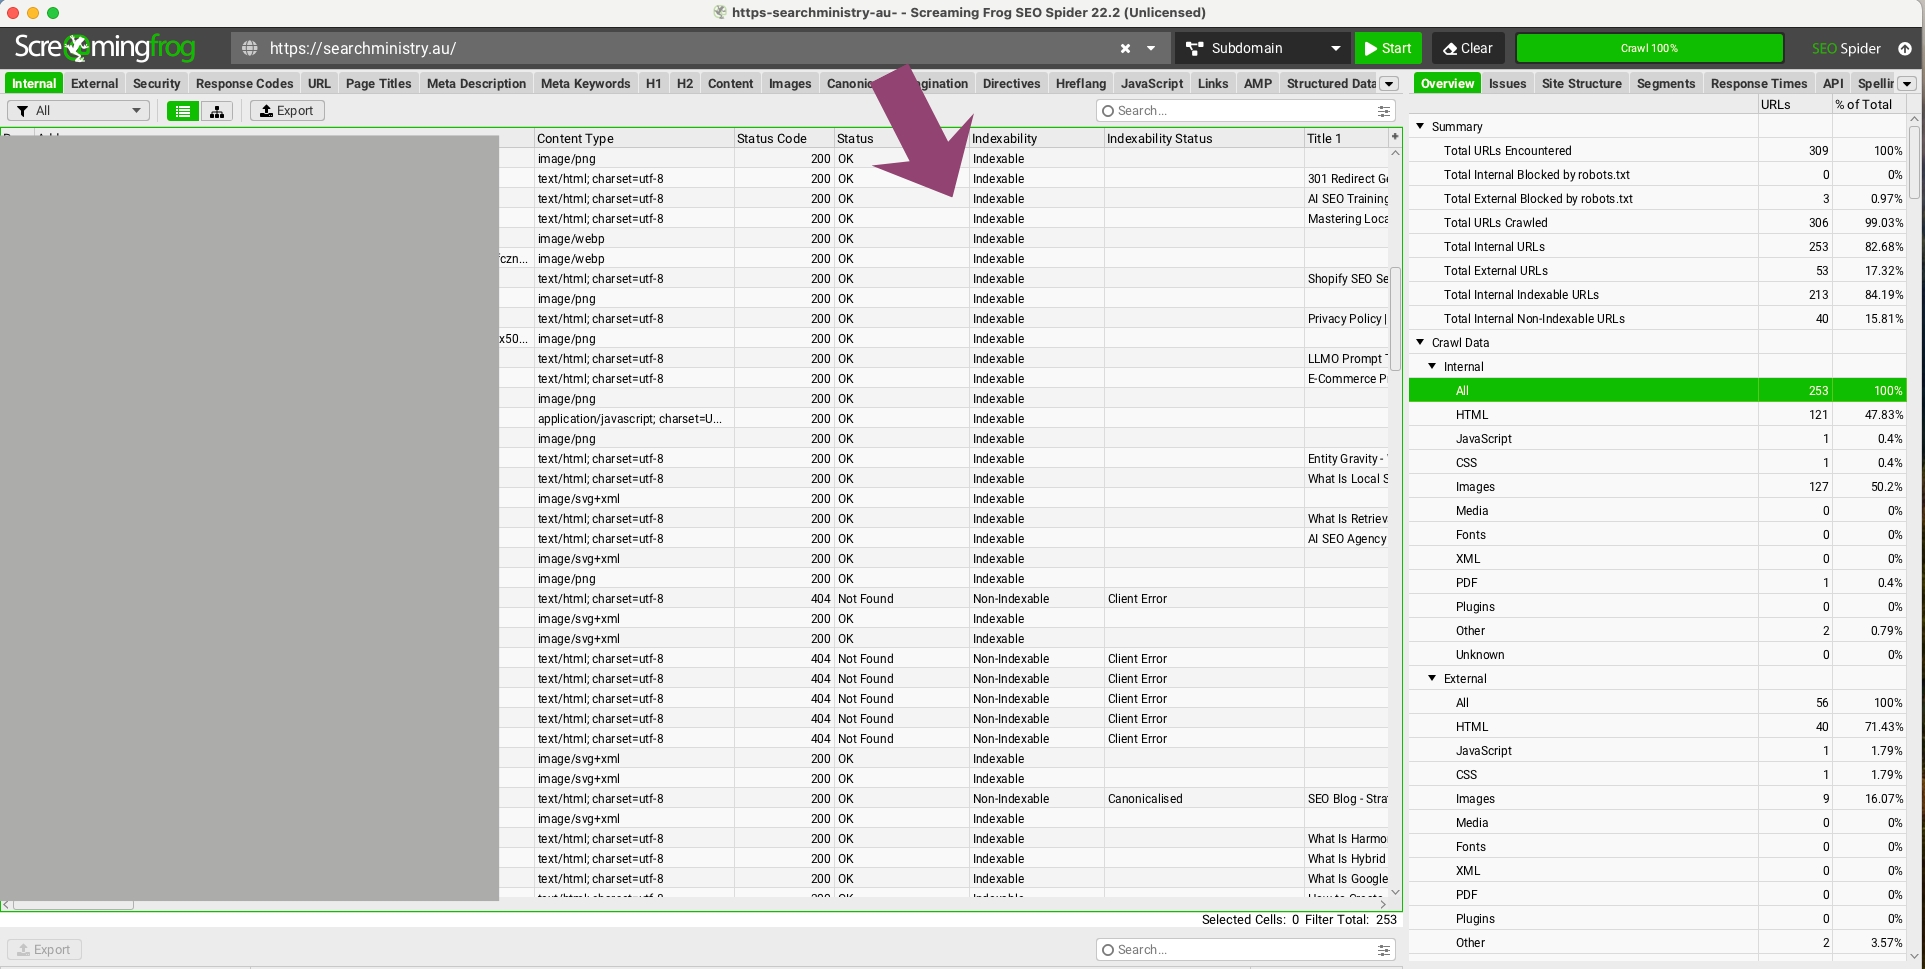Screen dimensions: 1925x969
Task: Click the Clear crawl button
Action: pyautogui.click(x=1468, y=48)
